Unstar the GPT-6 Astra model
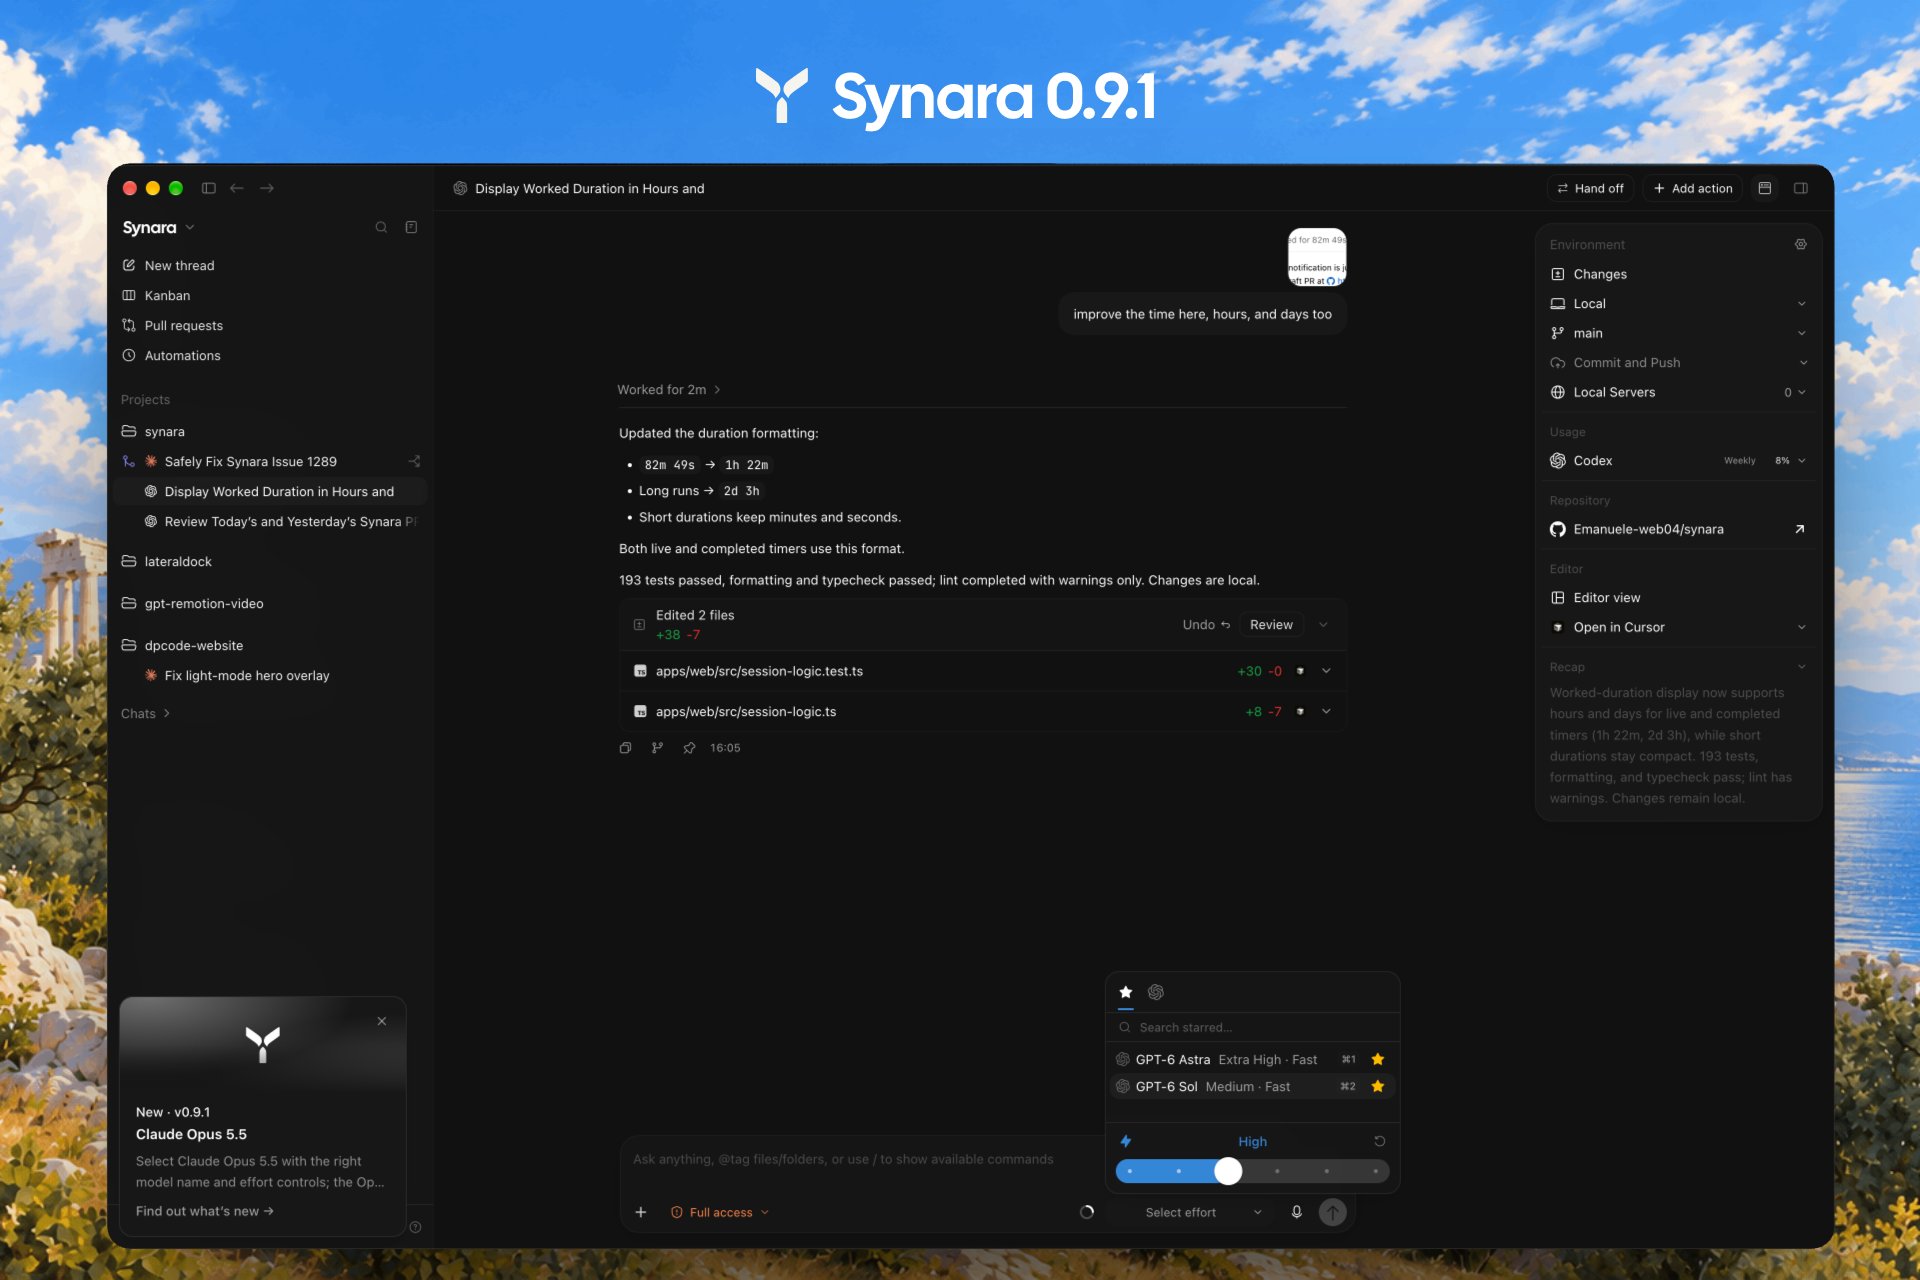The height and width of the screenshot is (1280, 1920). [1378, 1059]
